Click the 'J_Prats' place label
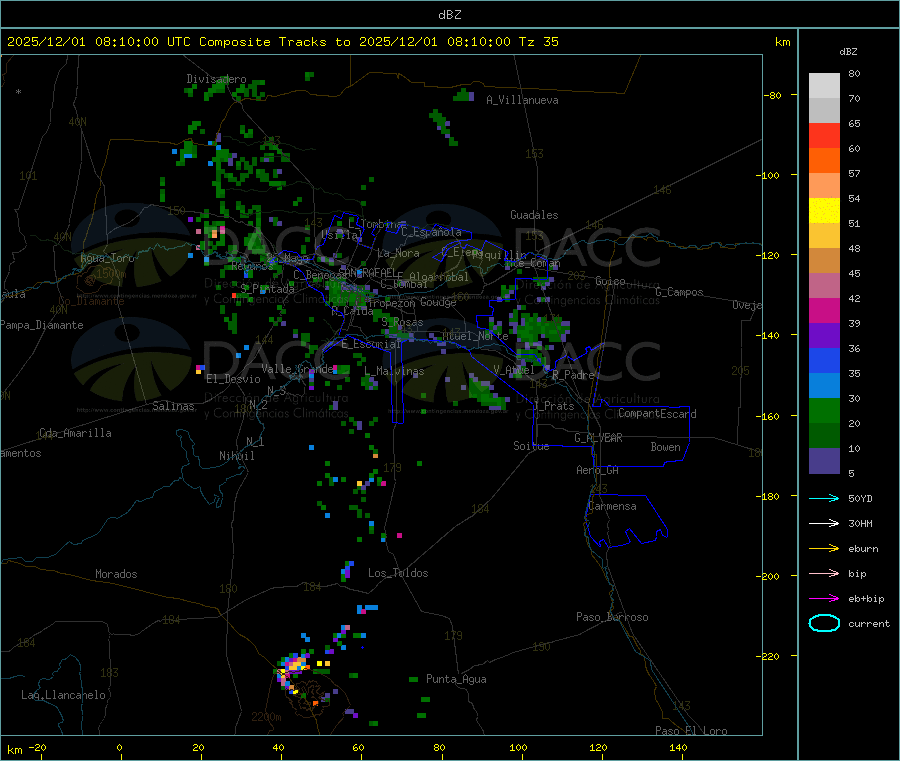 coord(553,406)
